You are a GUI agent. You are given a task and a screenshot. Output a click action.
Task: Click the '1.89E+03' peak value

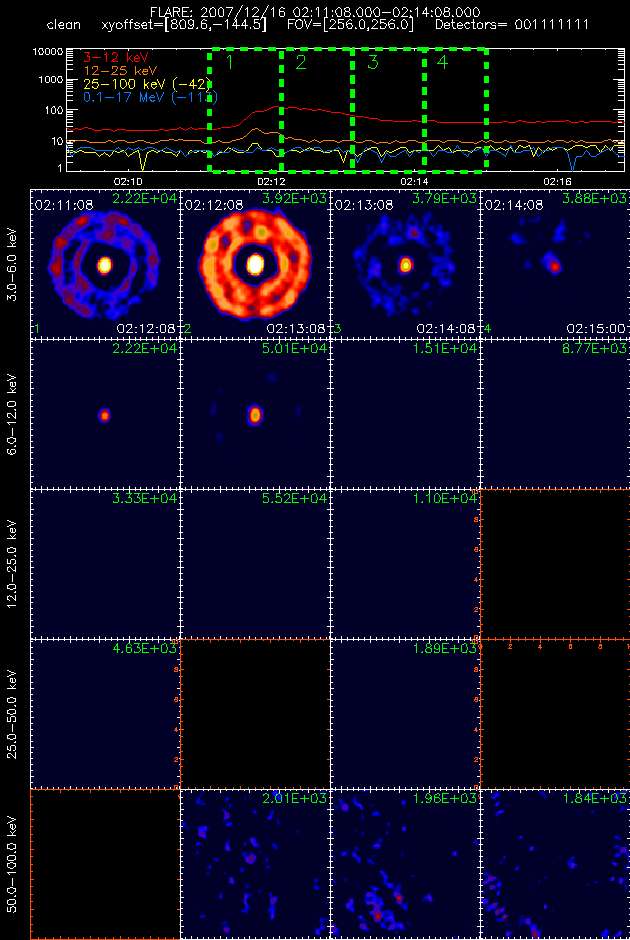click(445, 648)
